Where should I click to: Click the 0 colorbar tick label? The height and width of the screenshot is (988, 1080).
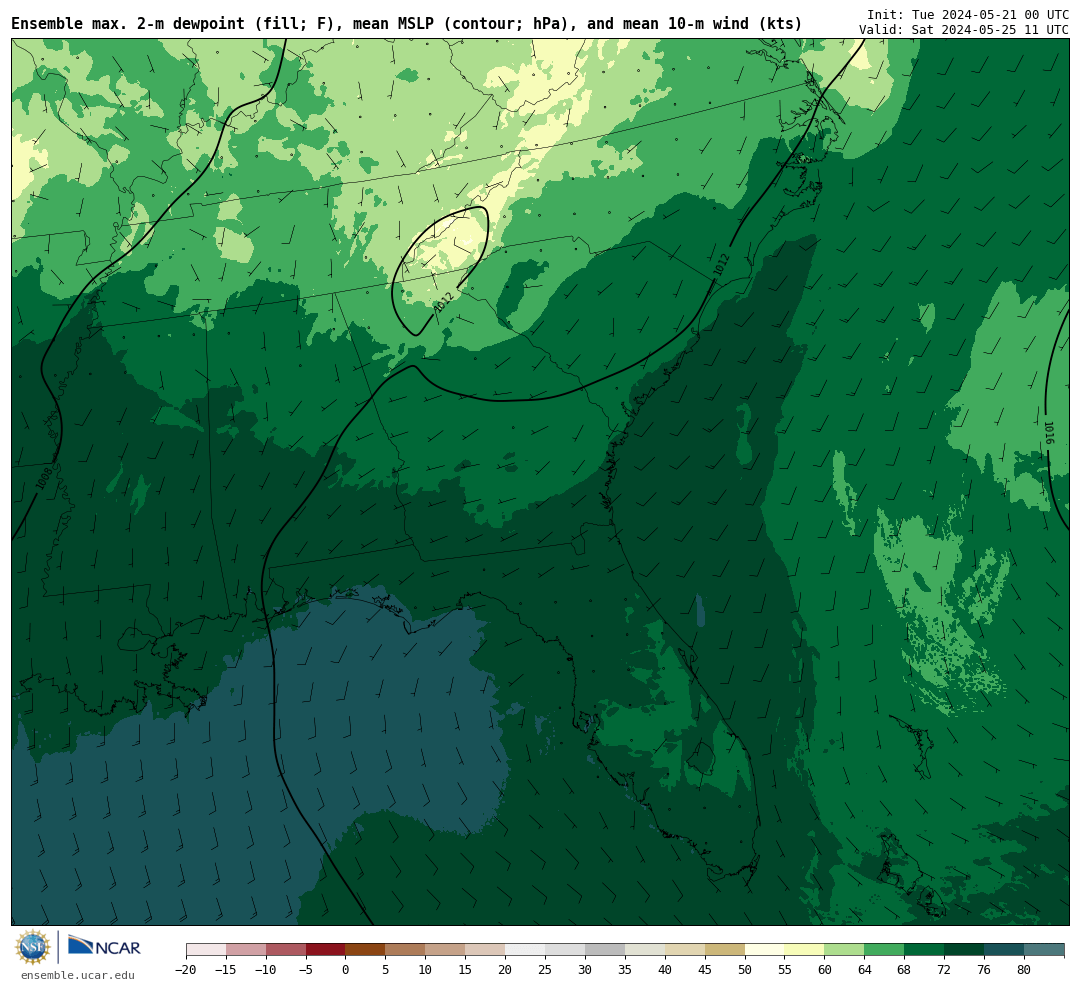click(346, 970)
